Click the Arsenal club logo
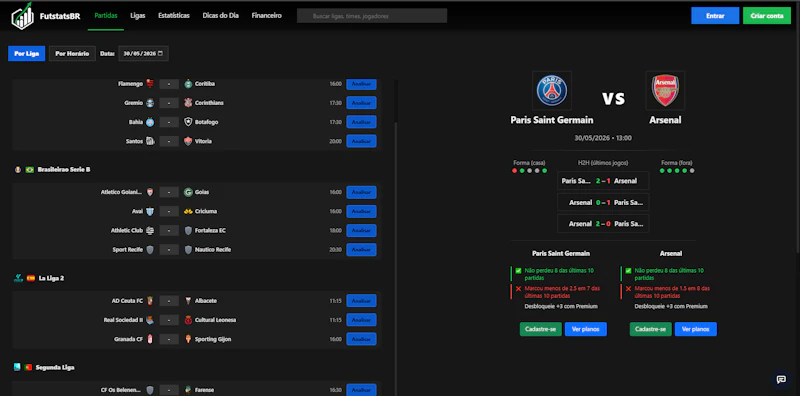Screen dimensions: 800x396 click(x=665, y=91)
